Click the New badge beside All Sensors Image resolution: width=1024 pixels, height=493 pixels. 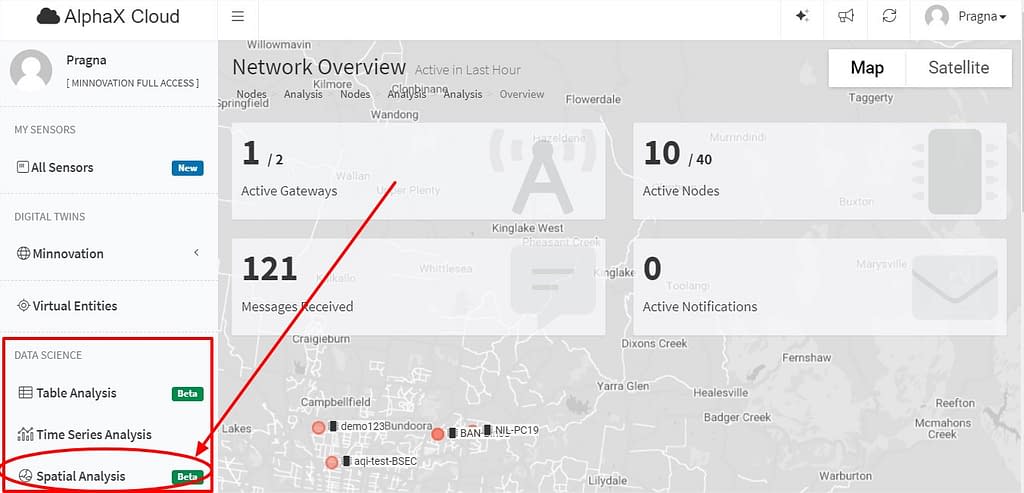click(x=187, y=168)
